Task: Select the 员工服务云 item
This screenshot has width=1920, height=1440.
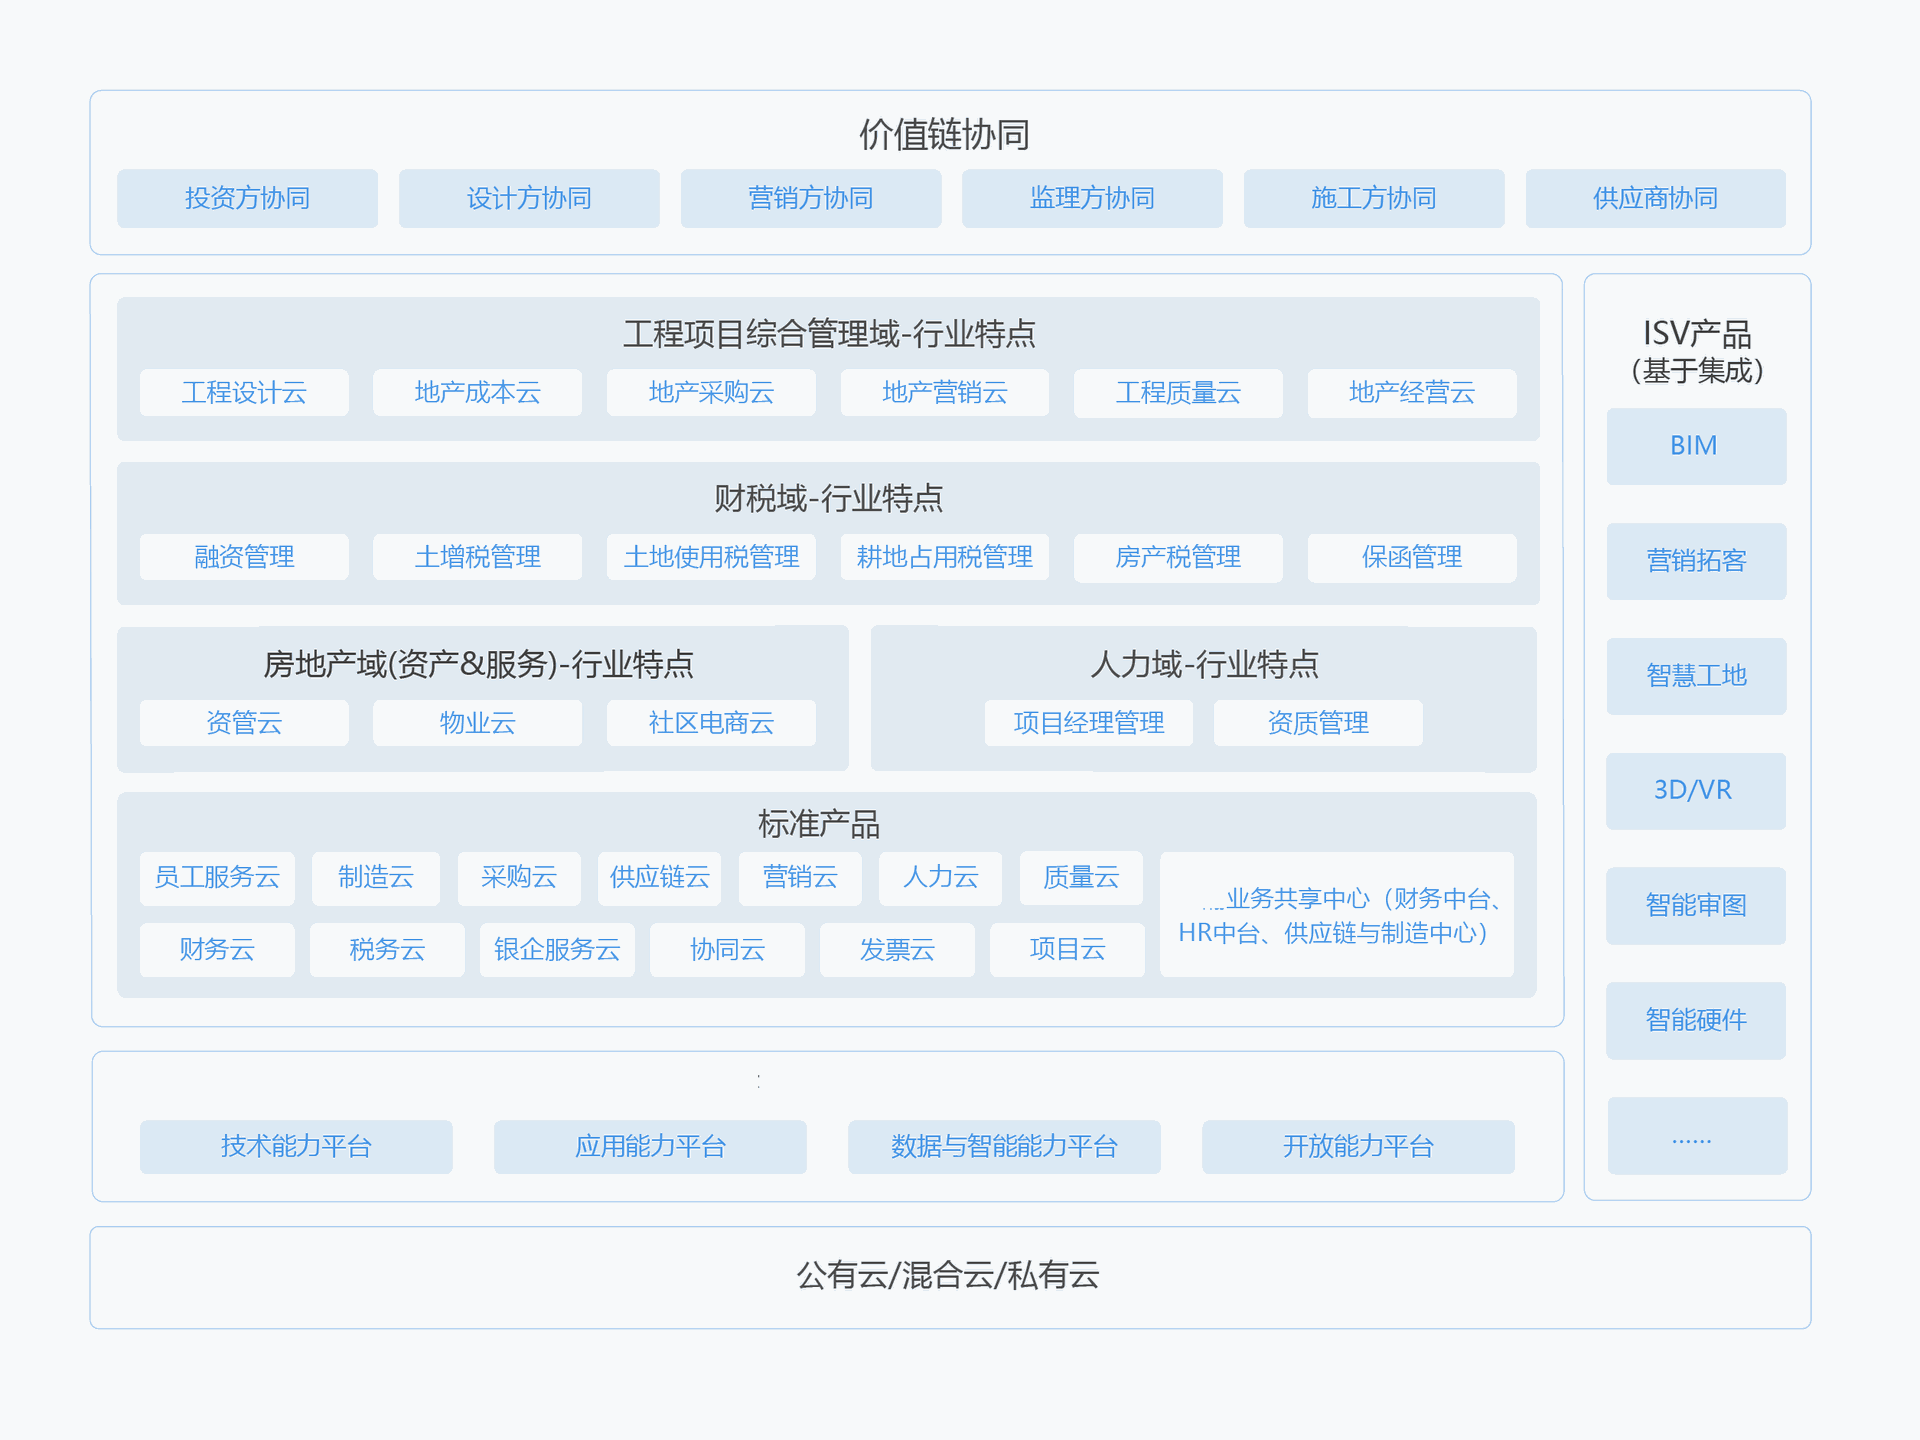Action: click(217, 878)
